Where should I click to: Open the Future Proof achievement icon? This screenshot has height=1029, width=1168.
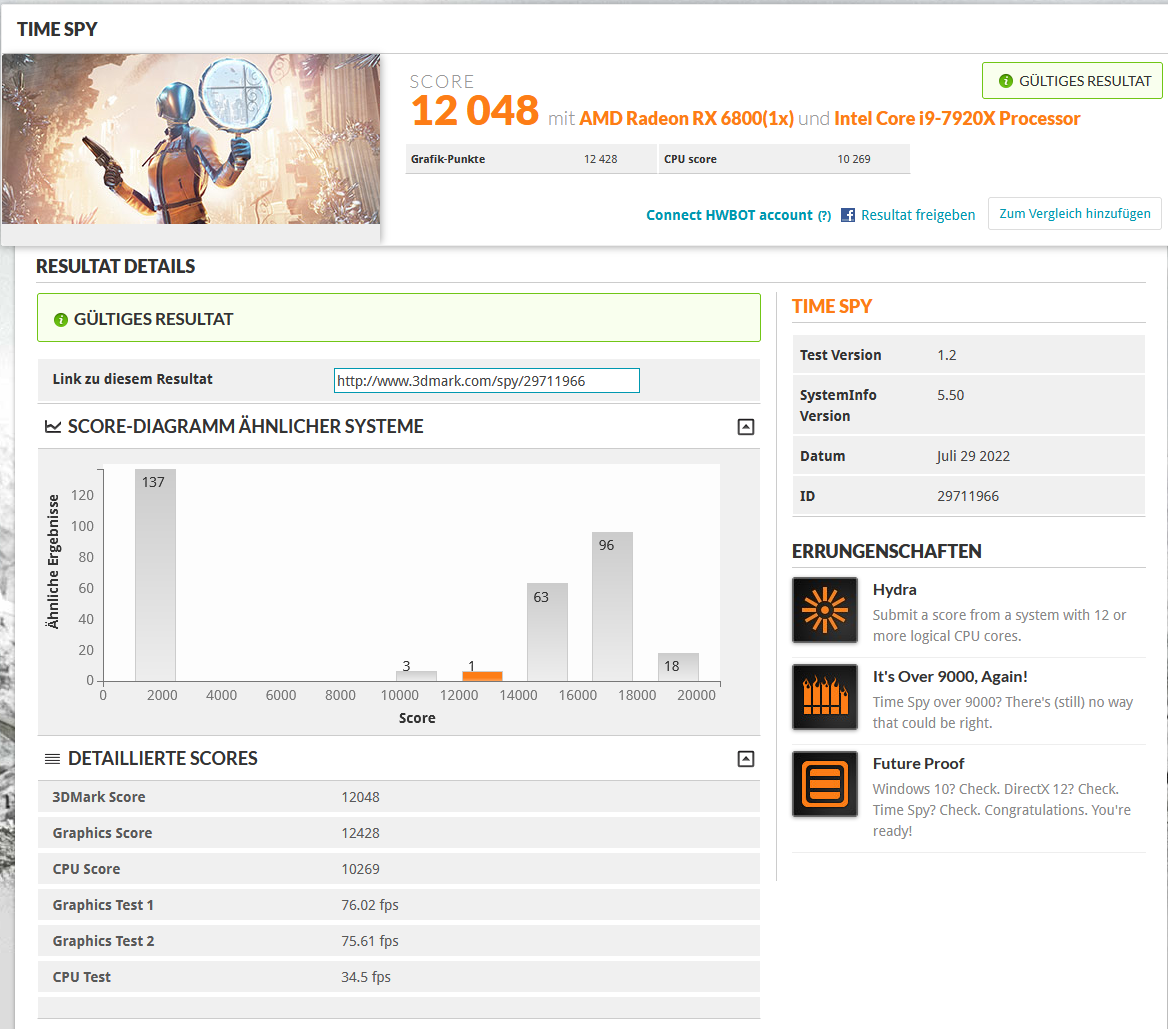[825, 784]
